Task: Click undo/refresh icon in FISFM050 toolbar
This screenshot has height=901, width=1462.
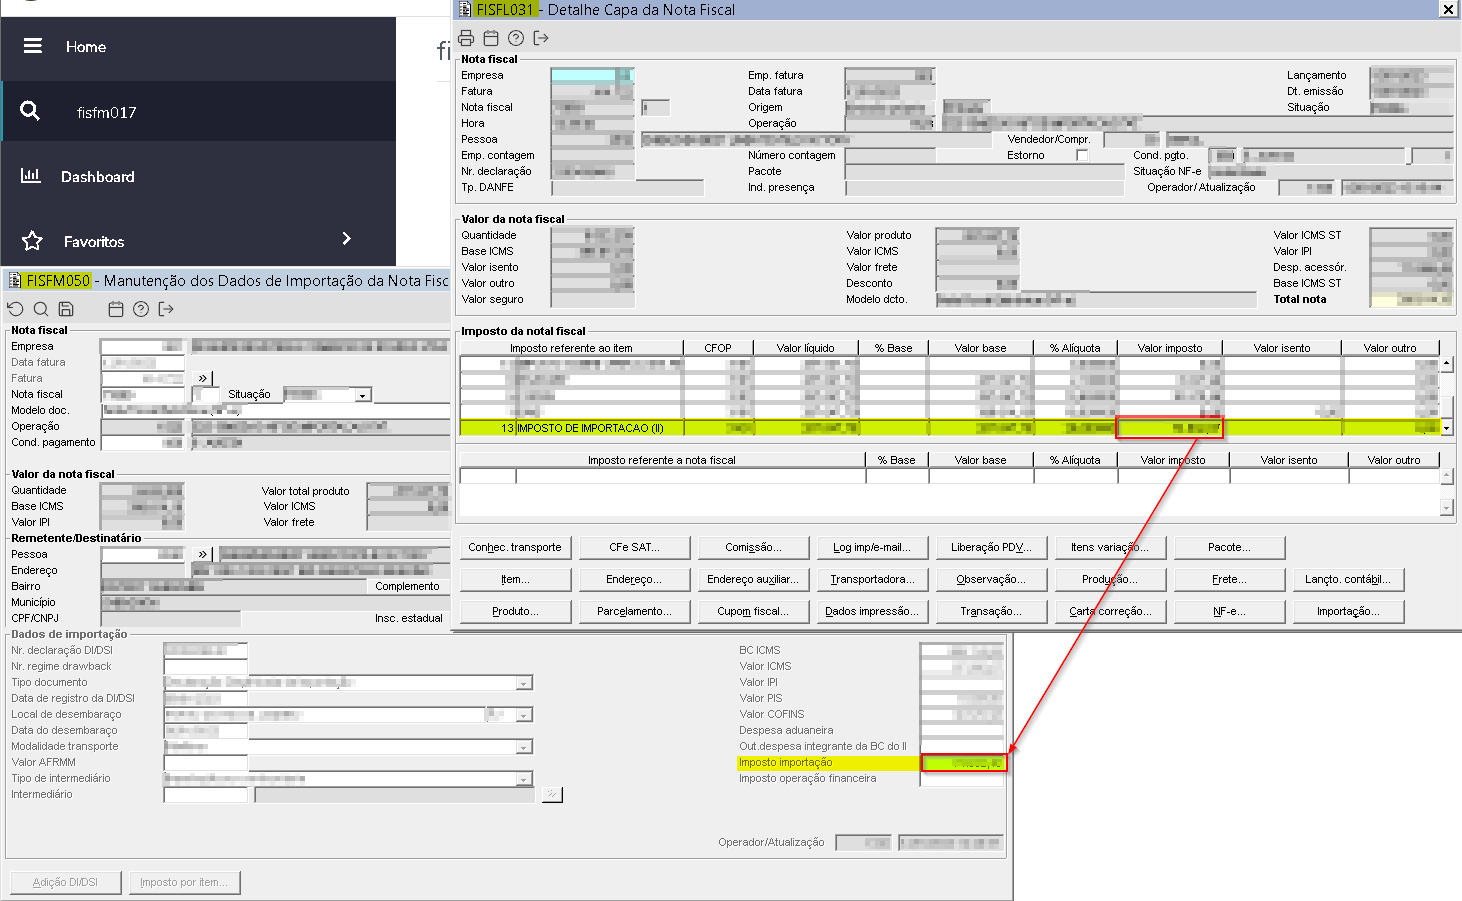Action: point(15,309)
